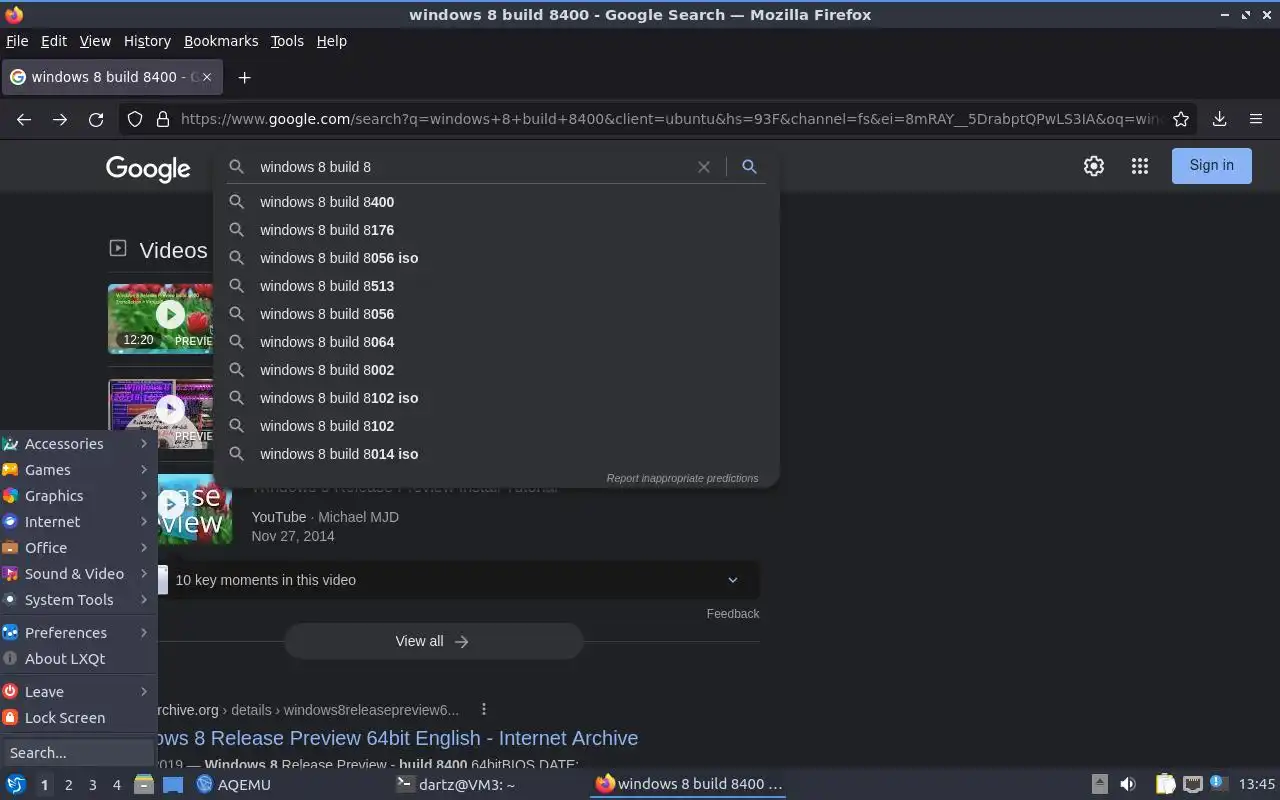Viewport: 1280px width, 800px height.
Task: Click the network tray icon
Action: point(1192,784)
